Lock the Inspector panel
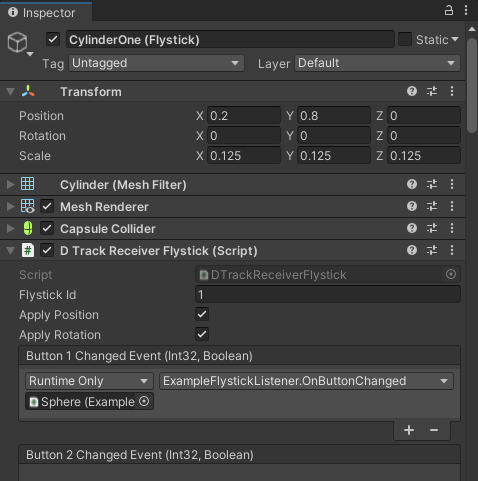 tap(449, 11)
